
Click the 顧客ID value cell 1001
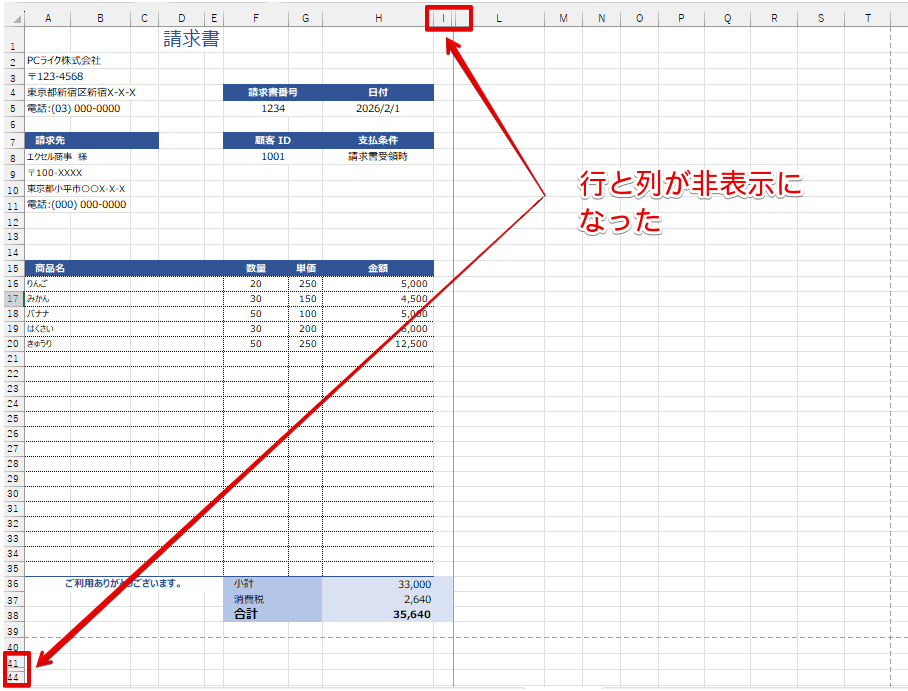[x=273, y=156]
